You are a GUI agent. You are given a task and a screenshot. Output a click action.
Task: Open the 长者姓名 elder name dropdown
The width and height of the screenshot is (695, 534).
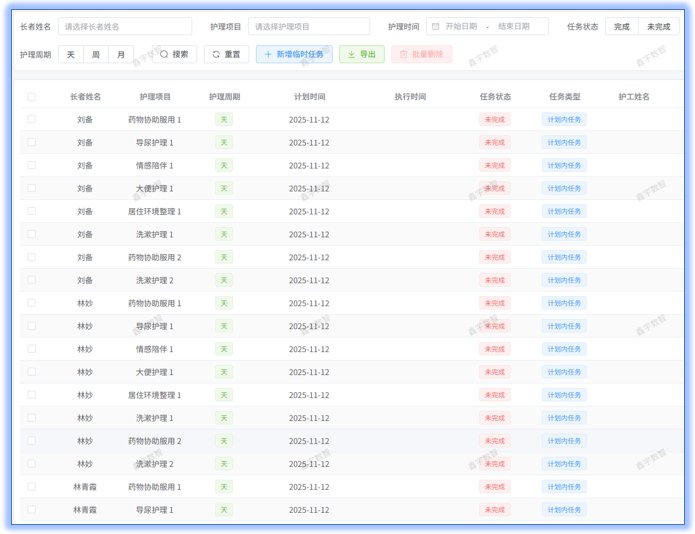(x=125, y=27)
